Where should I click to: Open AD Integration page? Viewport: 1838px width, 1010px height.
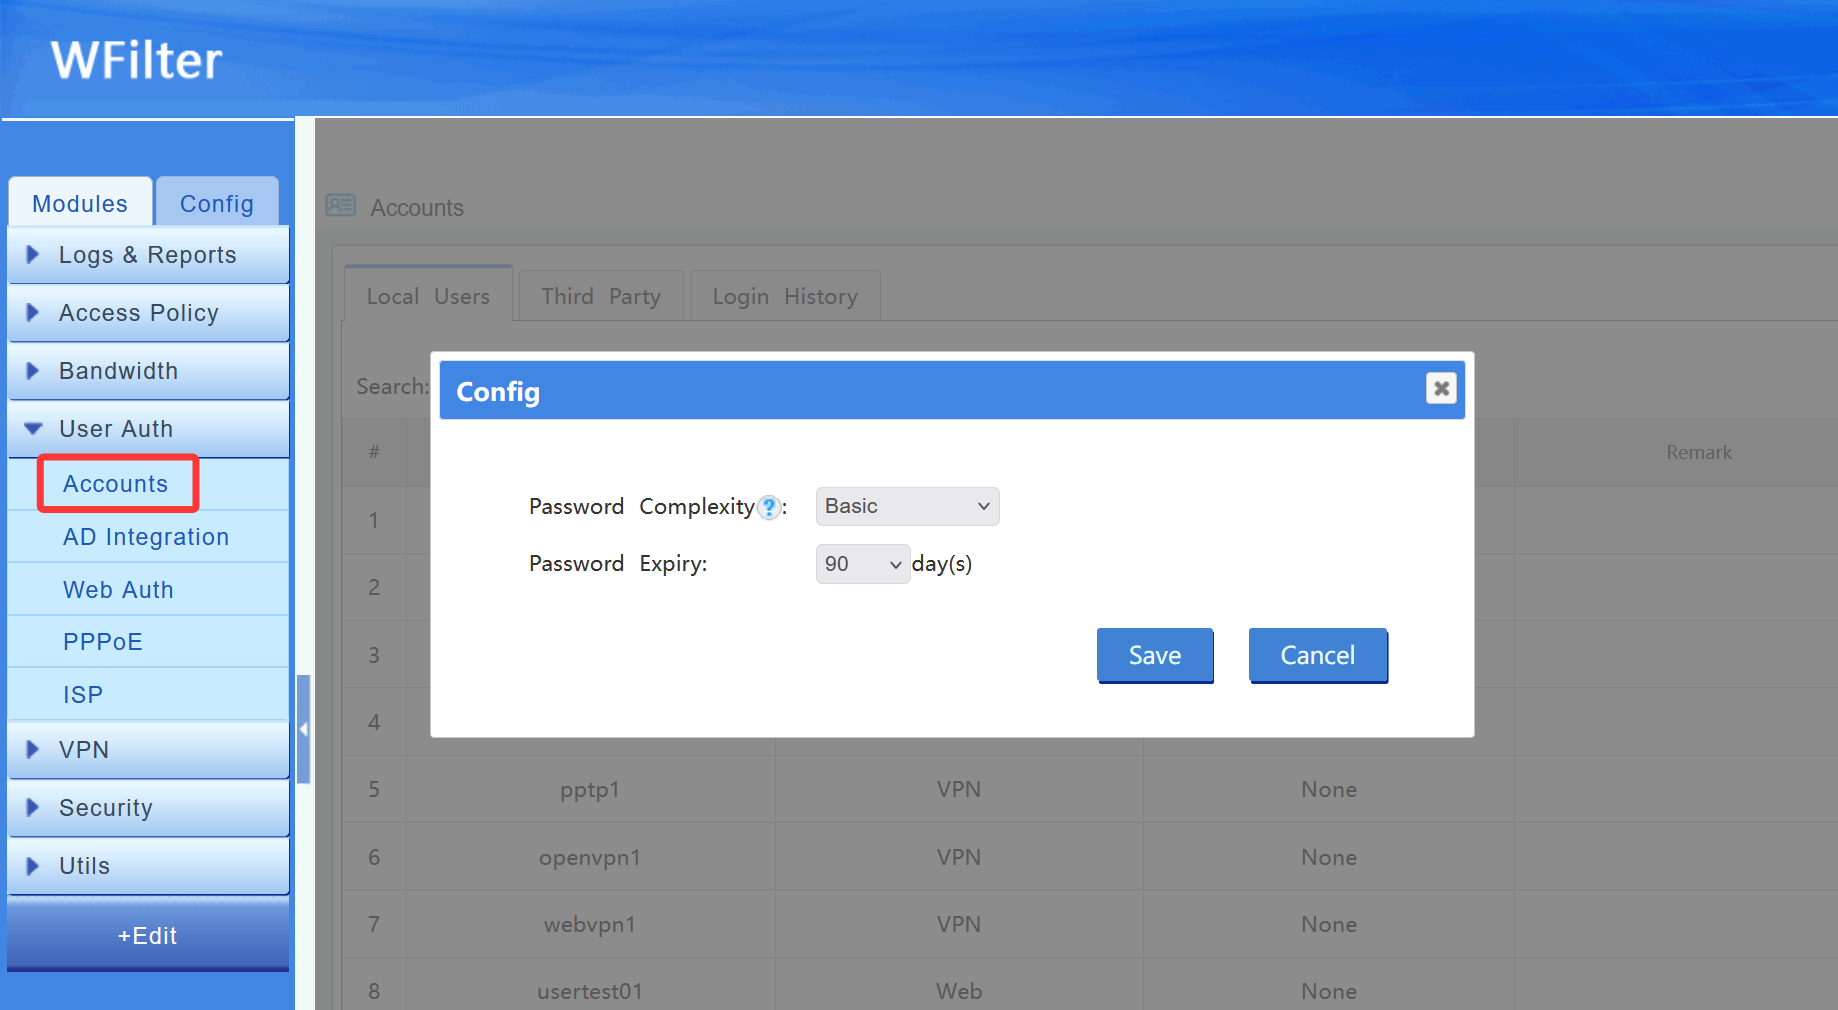(146, 537)
